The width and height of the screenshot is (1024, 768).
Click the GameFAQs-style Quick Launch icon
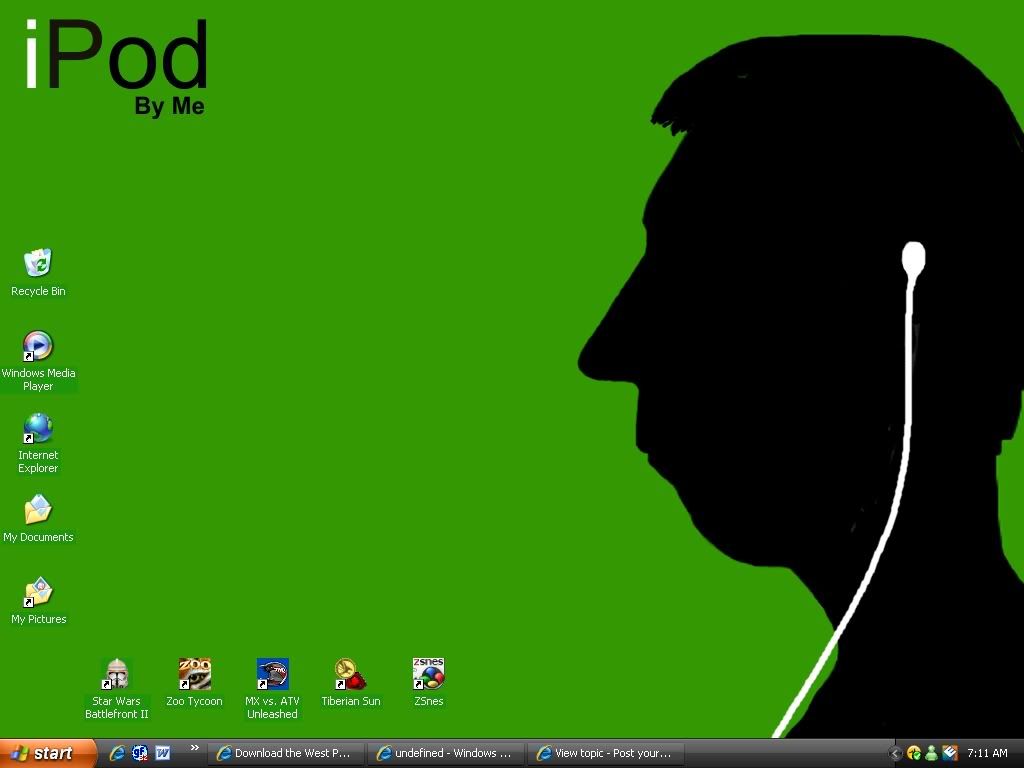pyautogui.click(x=140, y=753)
